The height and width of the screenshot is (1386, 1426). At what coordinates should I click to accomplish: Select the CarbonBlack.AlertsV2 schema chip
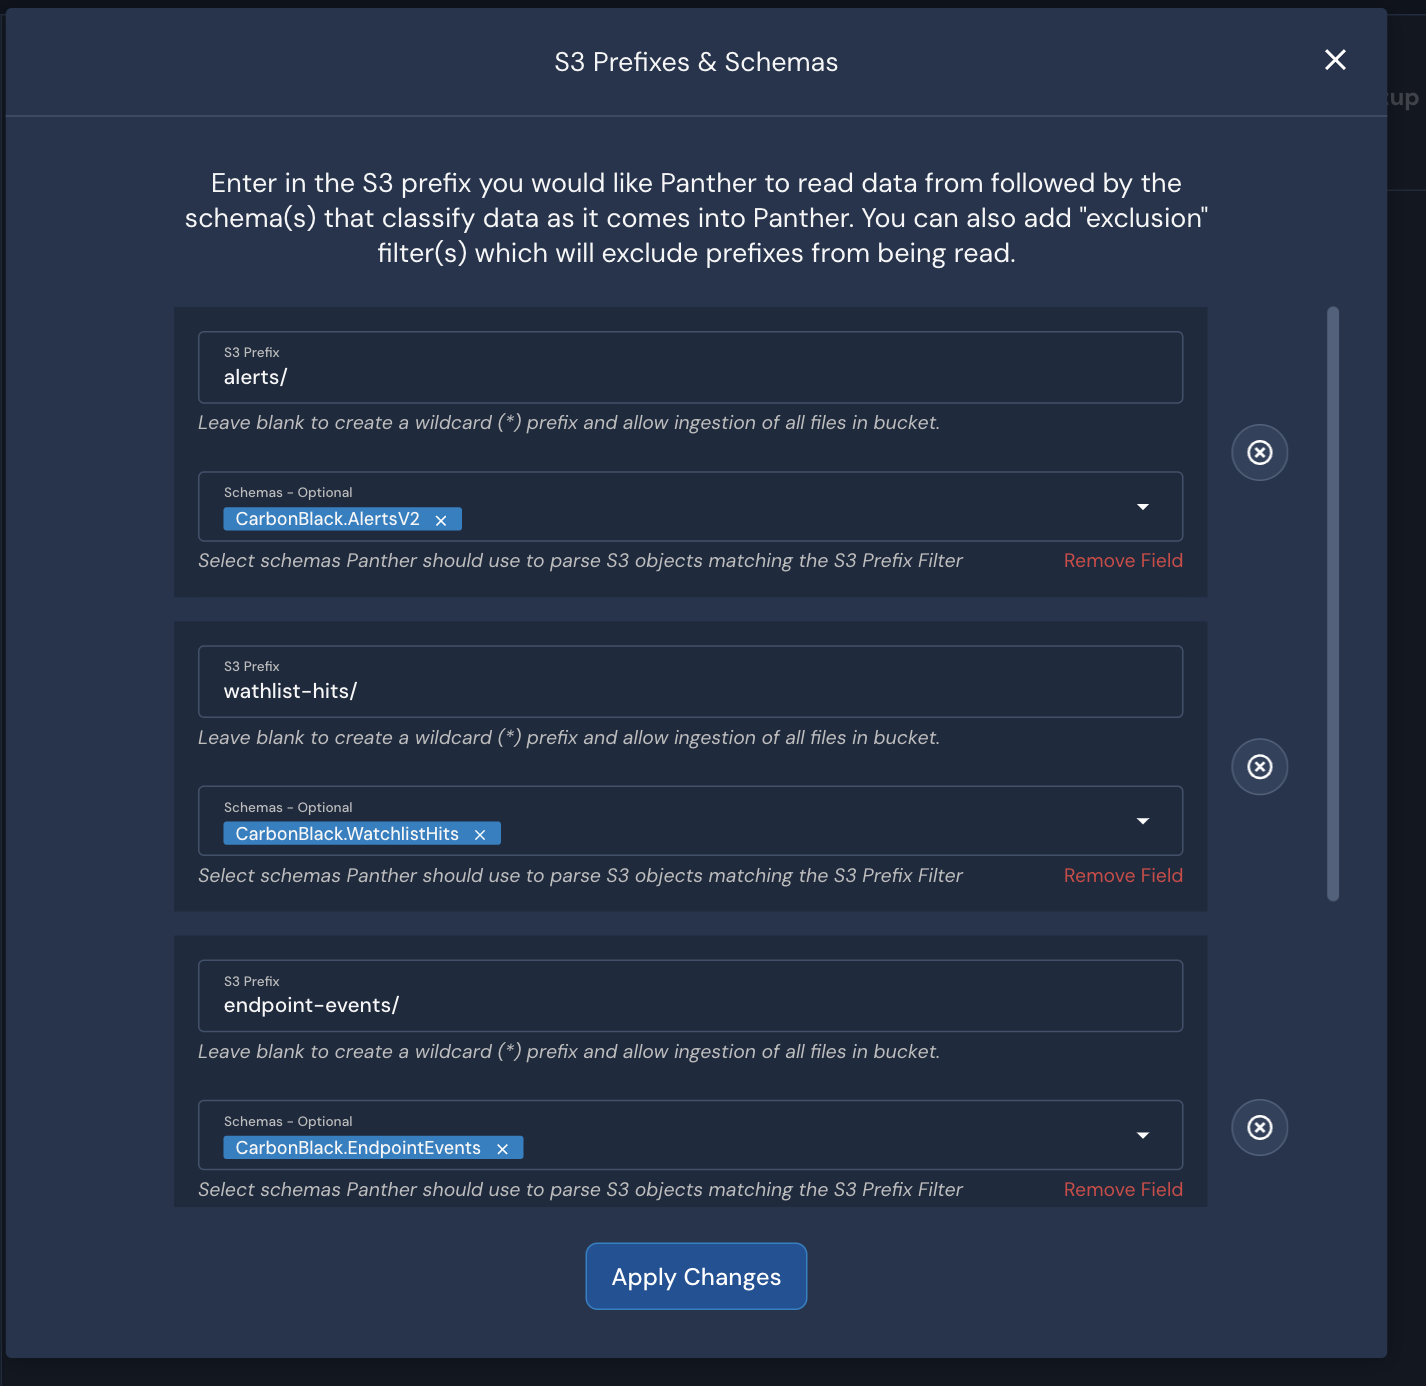click(x=327, y=519)
